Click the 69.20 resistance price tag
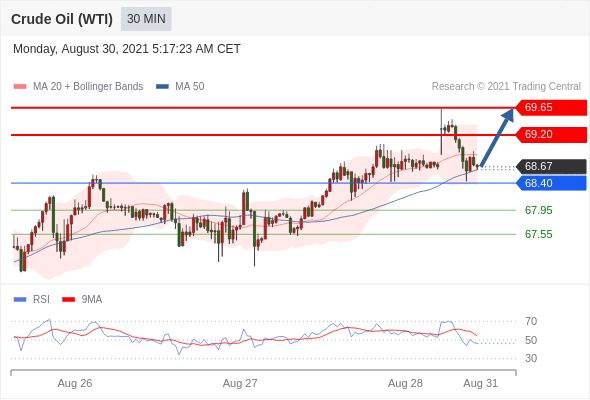Viewport: 590px width, 400px height. coord(551,135)
